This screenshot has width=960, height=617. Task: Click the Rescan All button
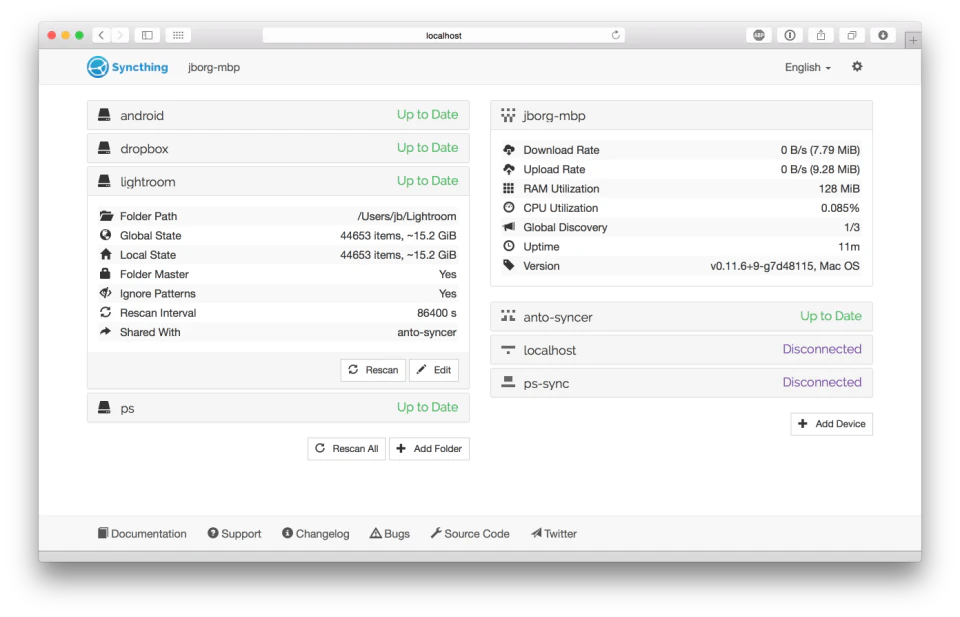pos(346,448)
